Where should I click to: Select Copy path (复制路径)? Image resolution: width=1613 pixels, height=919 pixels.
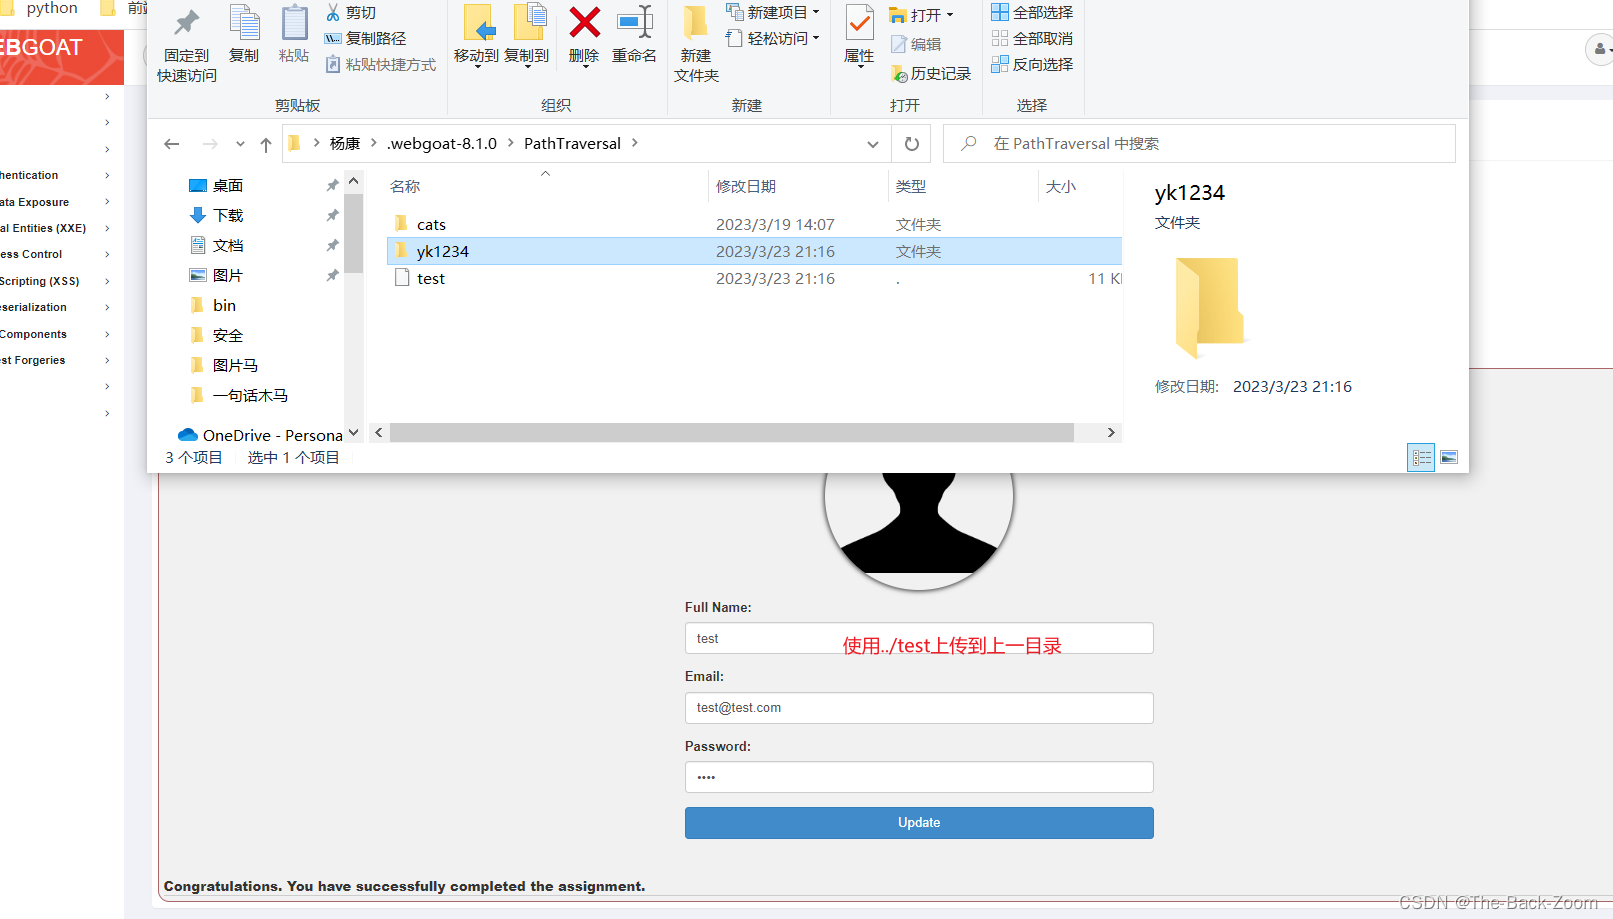pyautogui.click(x=365, y=39)
